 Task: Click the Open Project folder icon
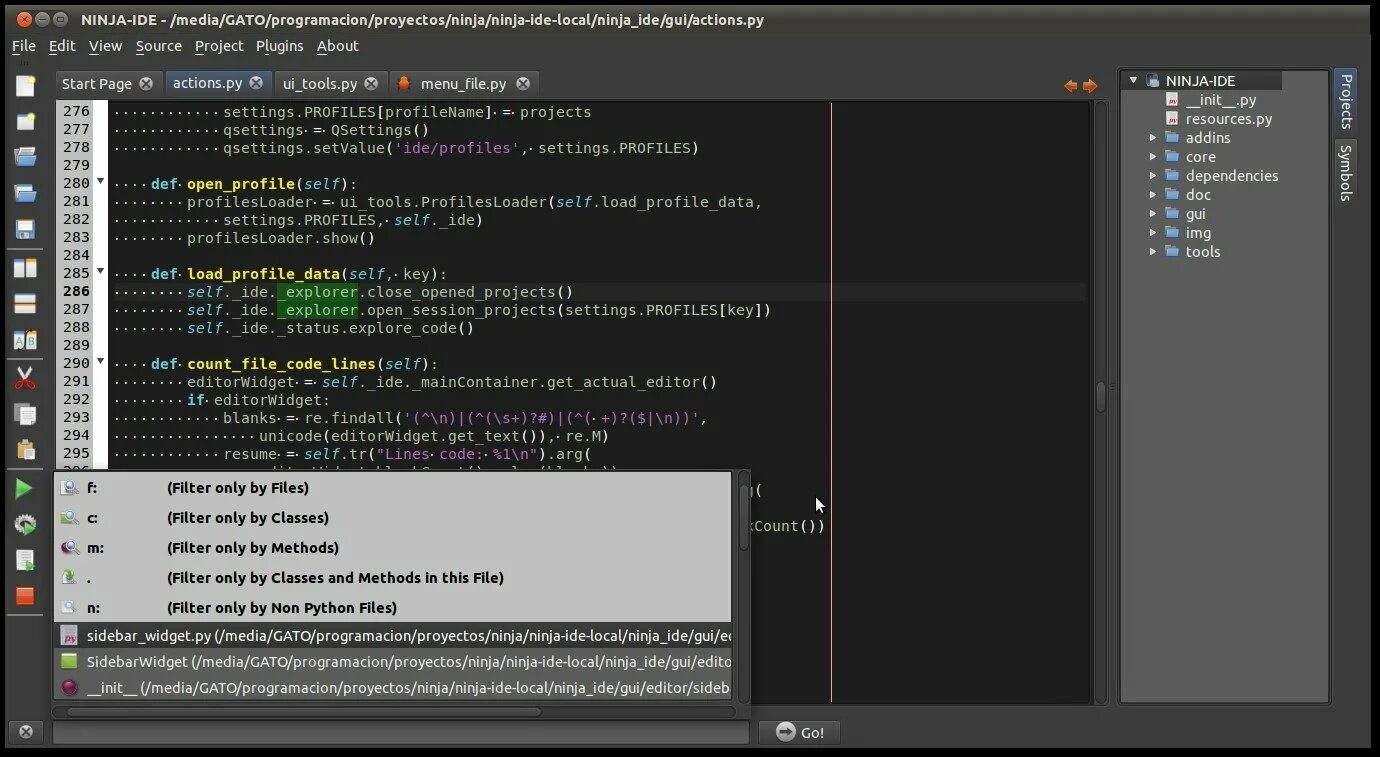(25, 193)
